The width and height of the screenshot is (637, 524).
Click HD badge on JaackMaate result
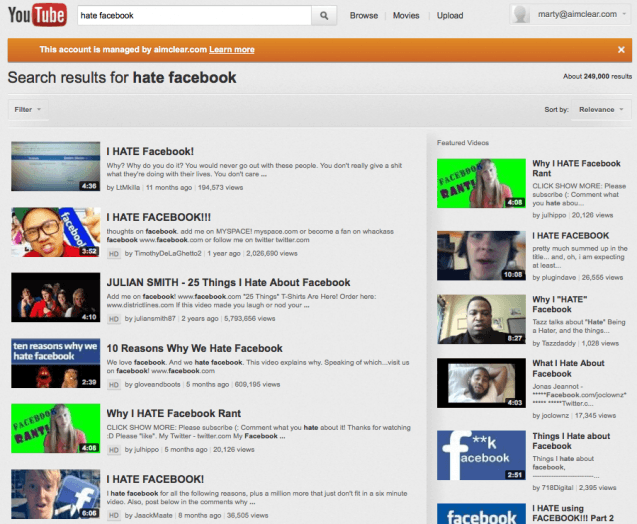point(114,516)
